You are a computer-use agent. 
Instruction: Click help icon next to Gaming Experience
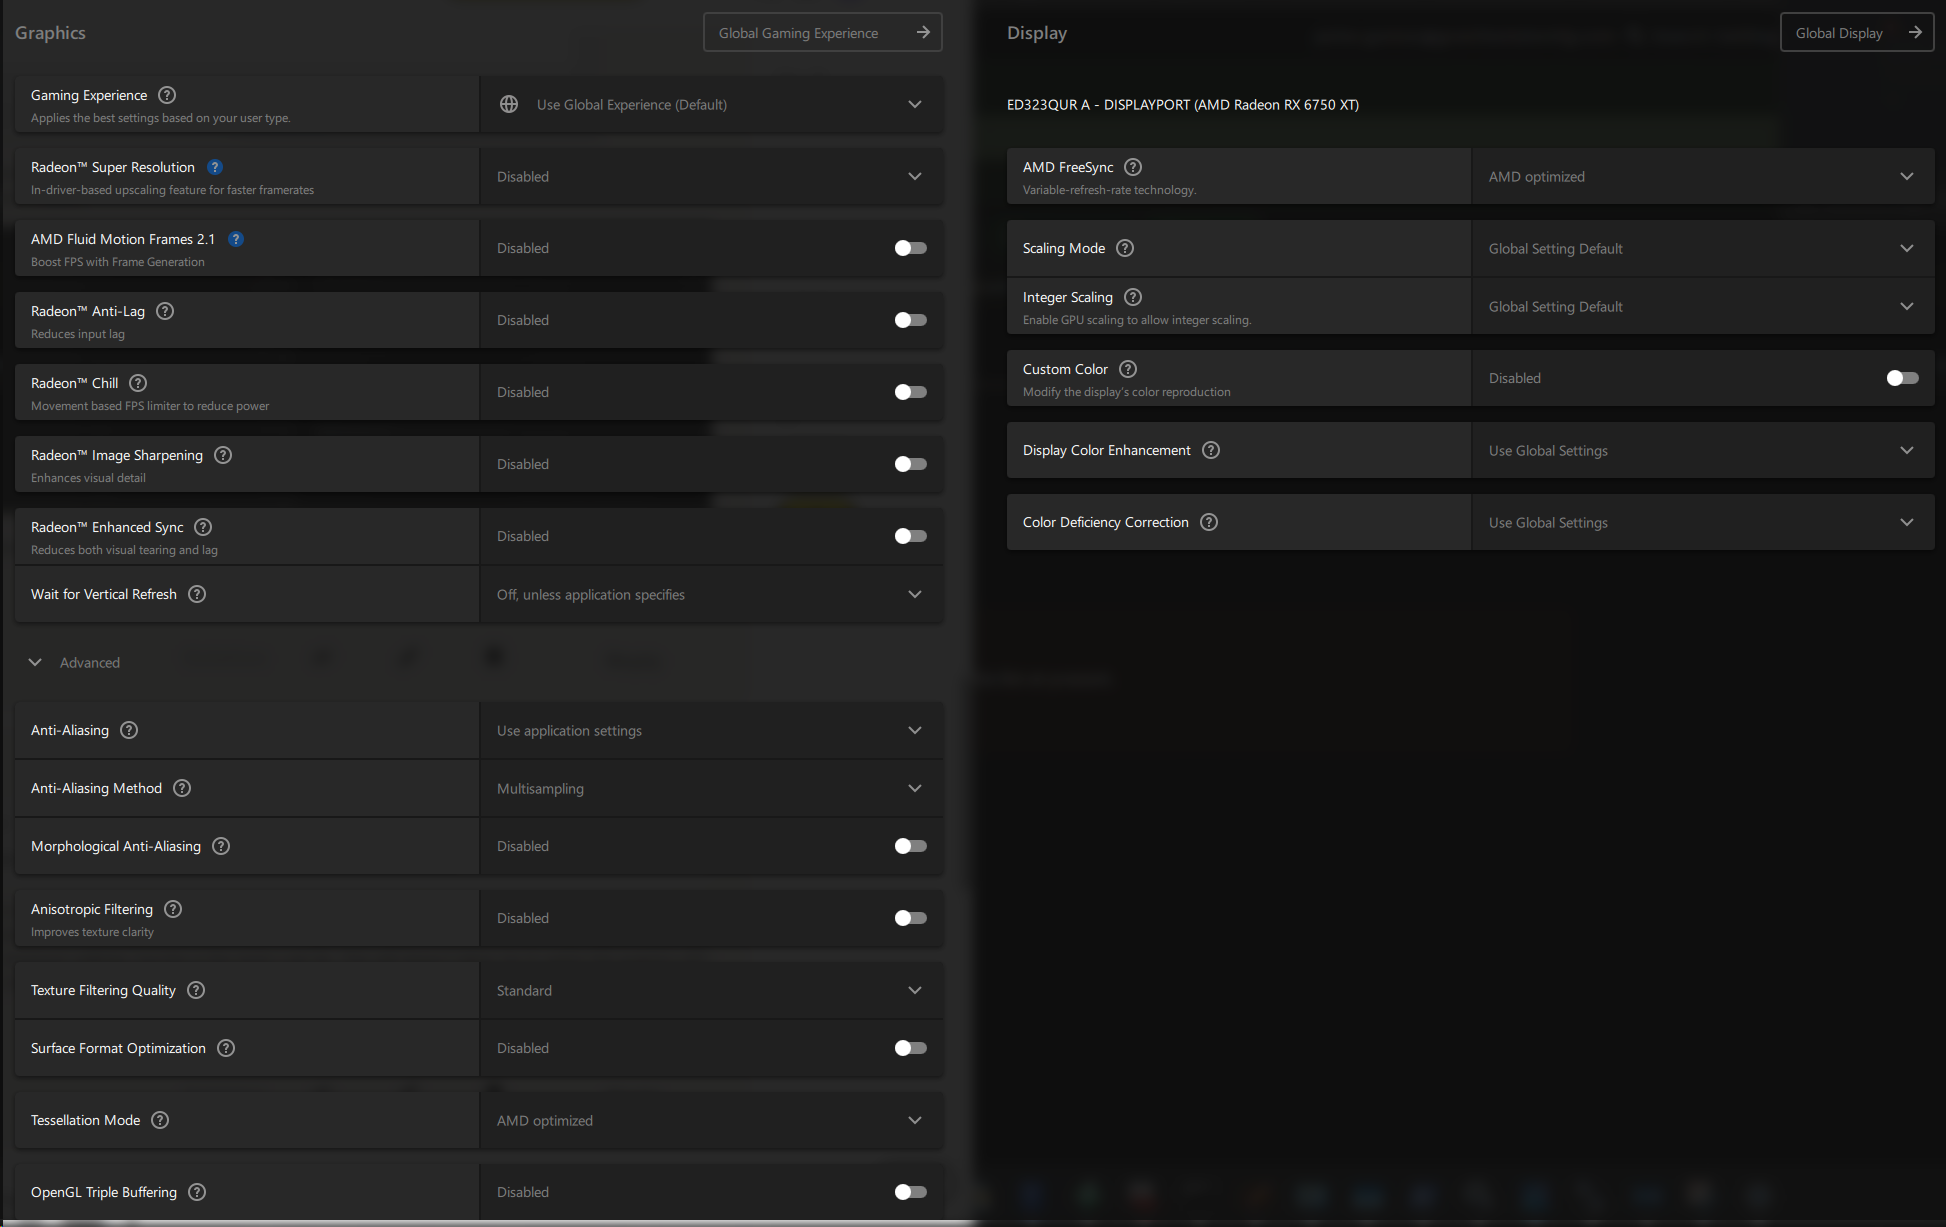[x=167, y=95]
